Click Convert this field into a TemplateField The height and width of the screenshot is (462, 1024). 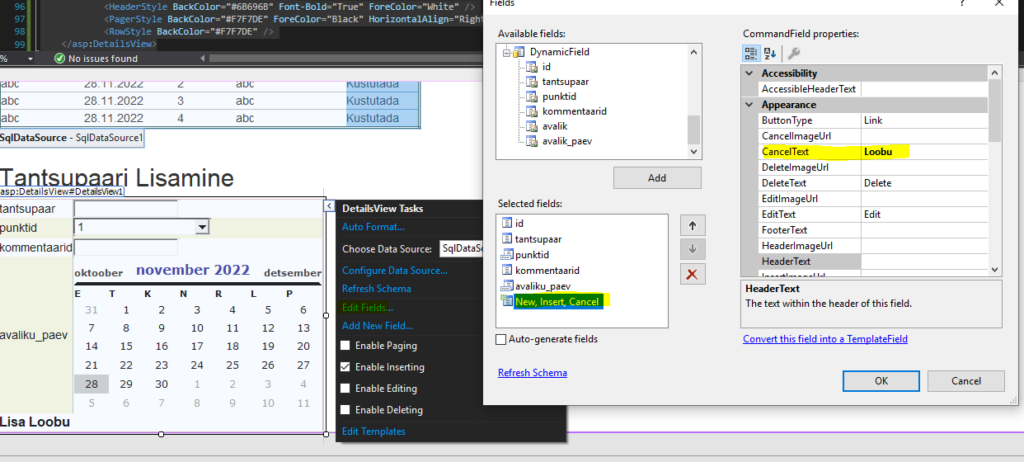825,339
